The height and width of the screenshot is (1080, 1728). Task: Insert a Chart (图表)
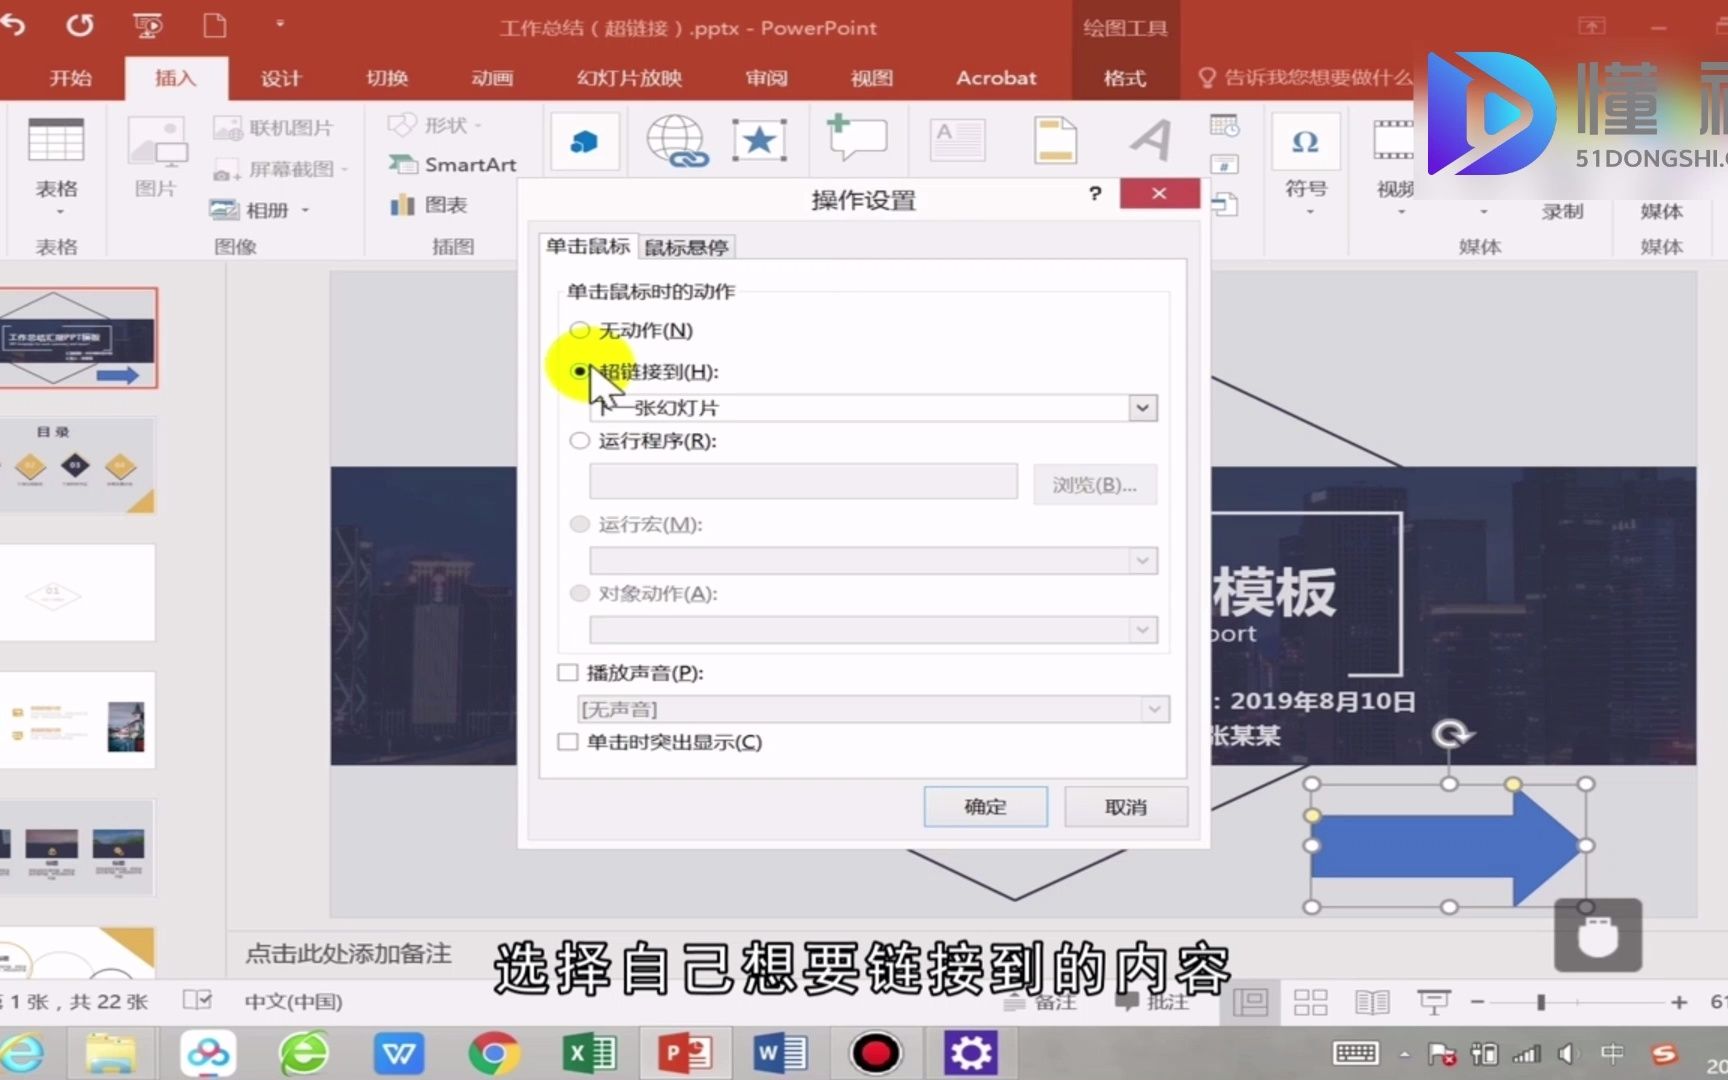pos(428,205)
